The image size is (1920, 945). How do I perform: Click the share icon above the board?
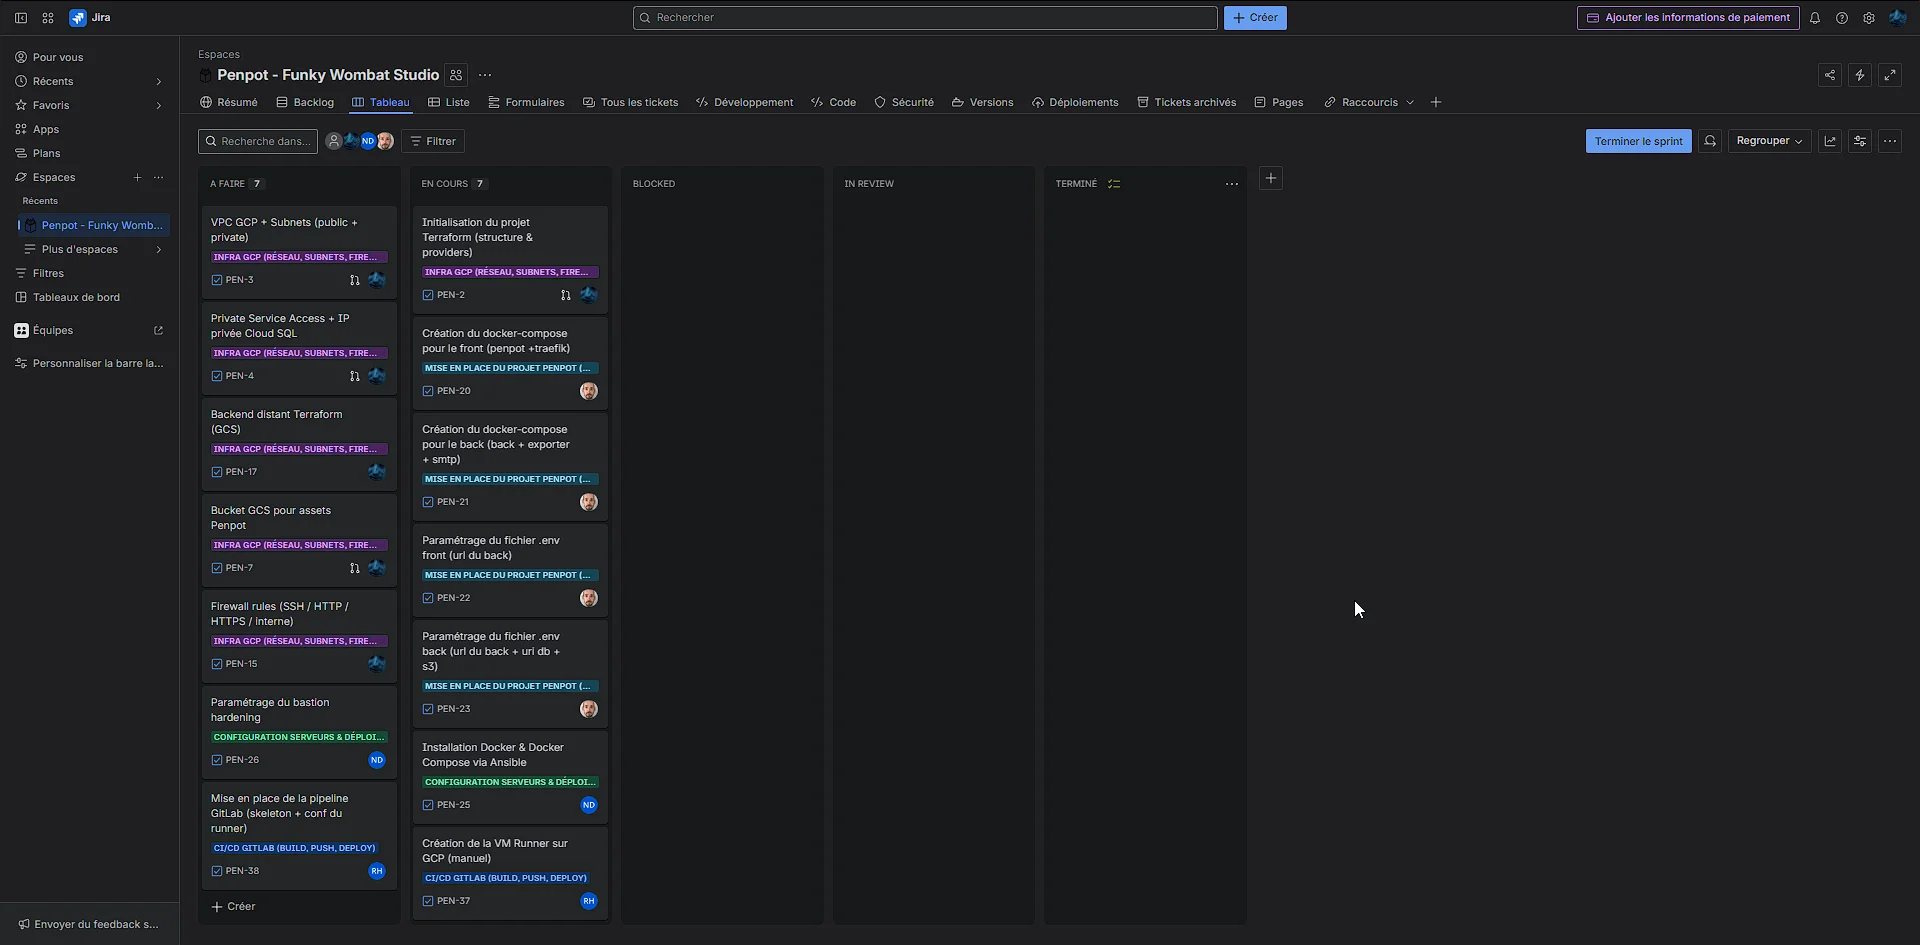pyautogui.click(x=1830, y=74)
